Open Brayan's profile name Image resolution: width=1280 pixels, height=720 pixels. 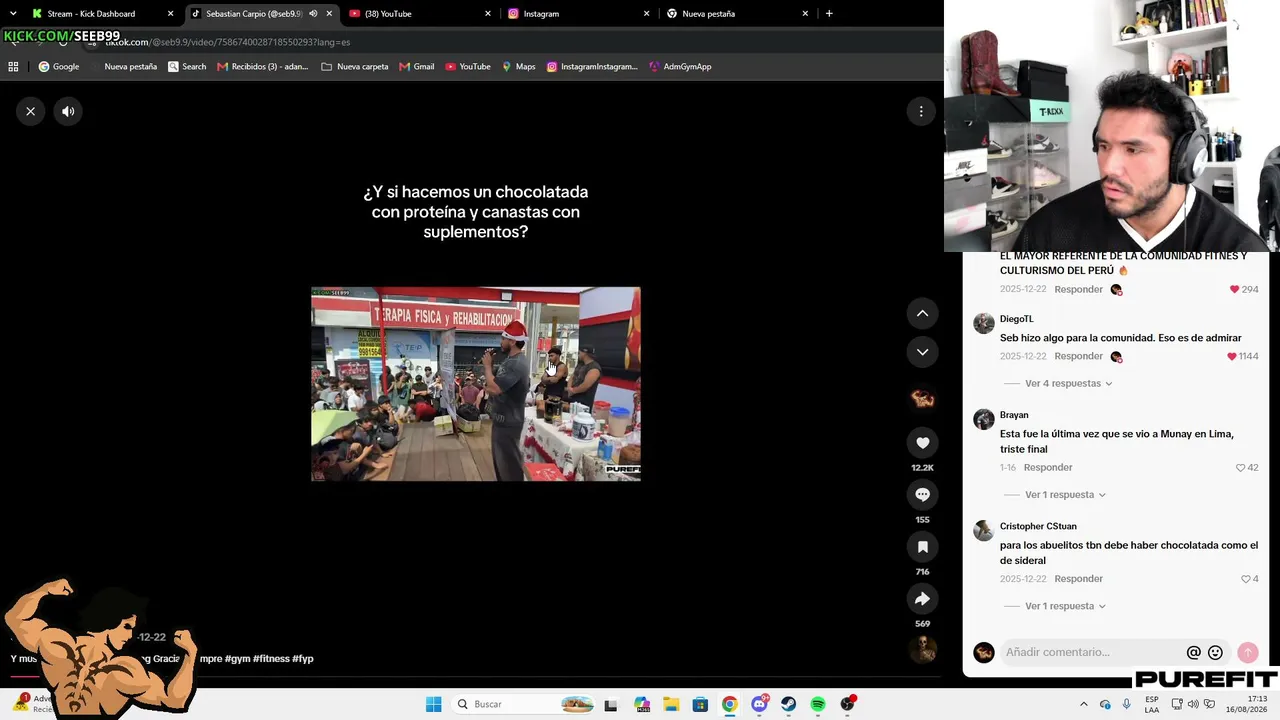pyautogui.click(x=1014, y=415)
